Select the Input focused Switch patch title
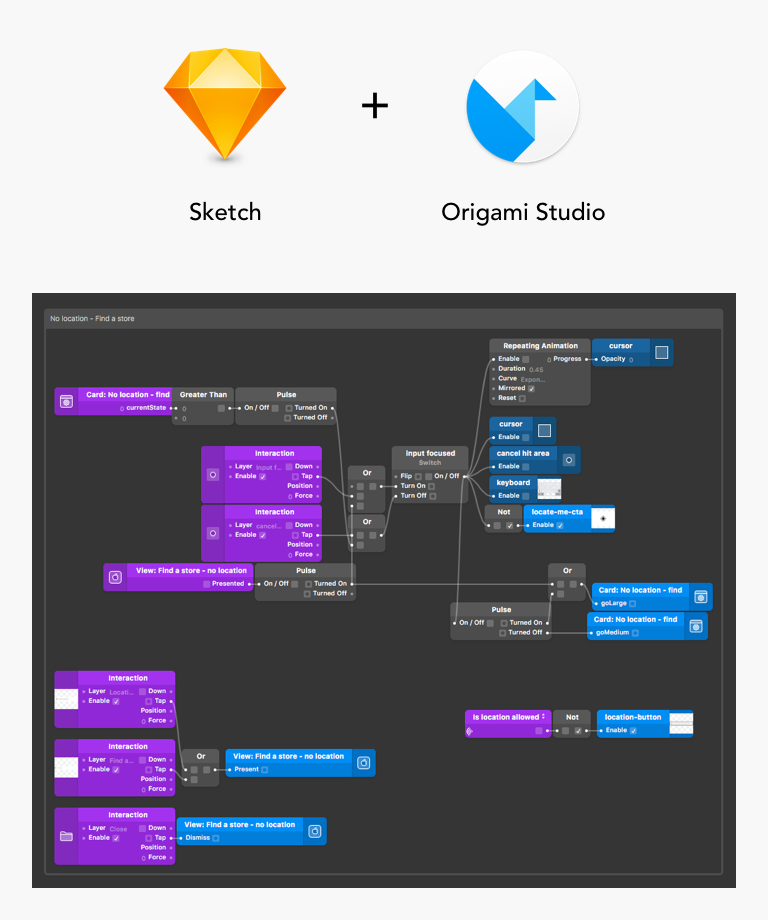This screenshot has width=768, height=920. [430, 454]
